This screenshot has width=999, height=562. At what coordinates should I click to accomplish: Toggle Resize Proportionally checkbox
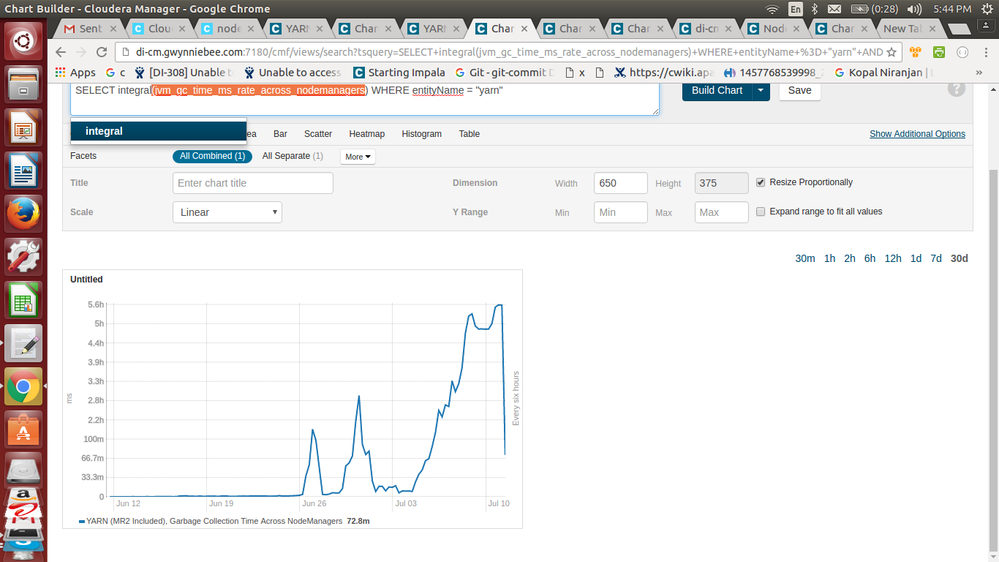click(760, 182)
